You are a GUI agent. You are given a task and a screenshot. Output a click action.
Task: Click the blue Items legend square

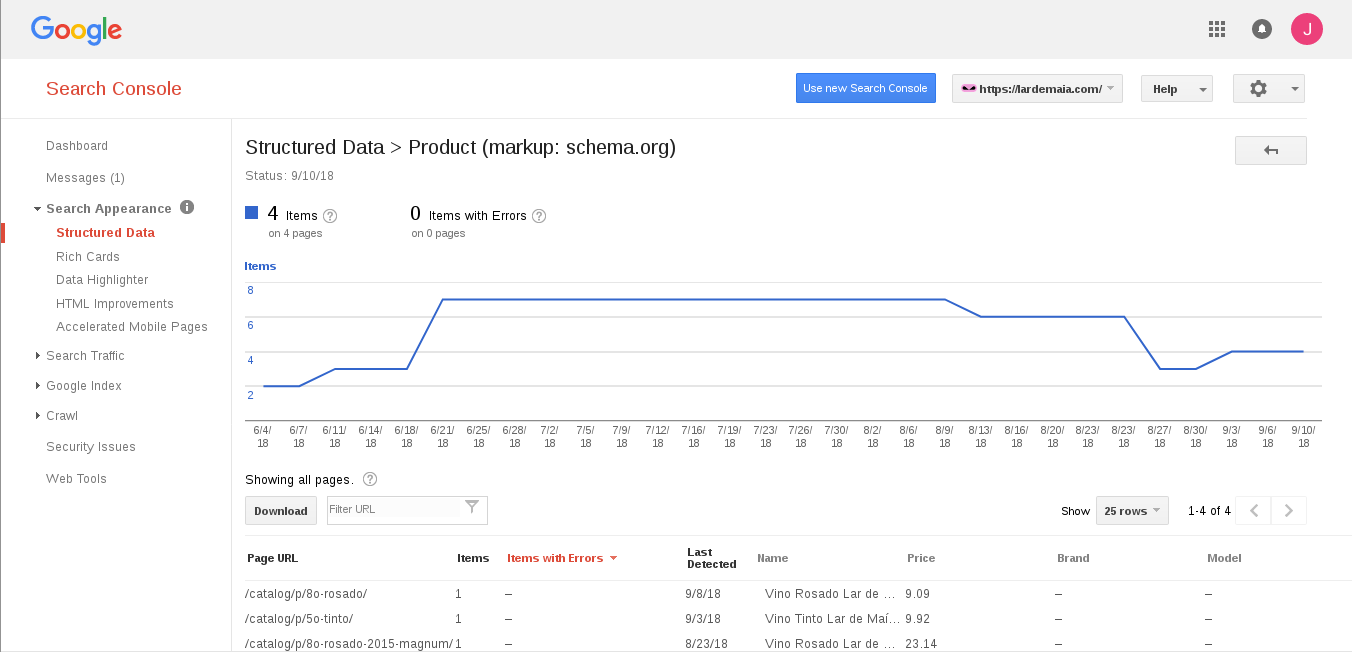point(252,213)
